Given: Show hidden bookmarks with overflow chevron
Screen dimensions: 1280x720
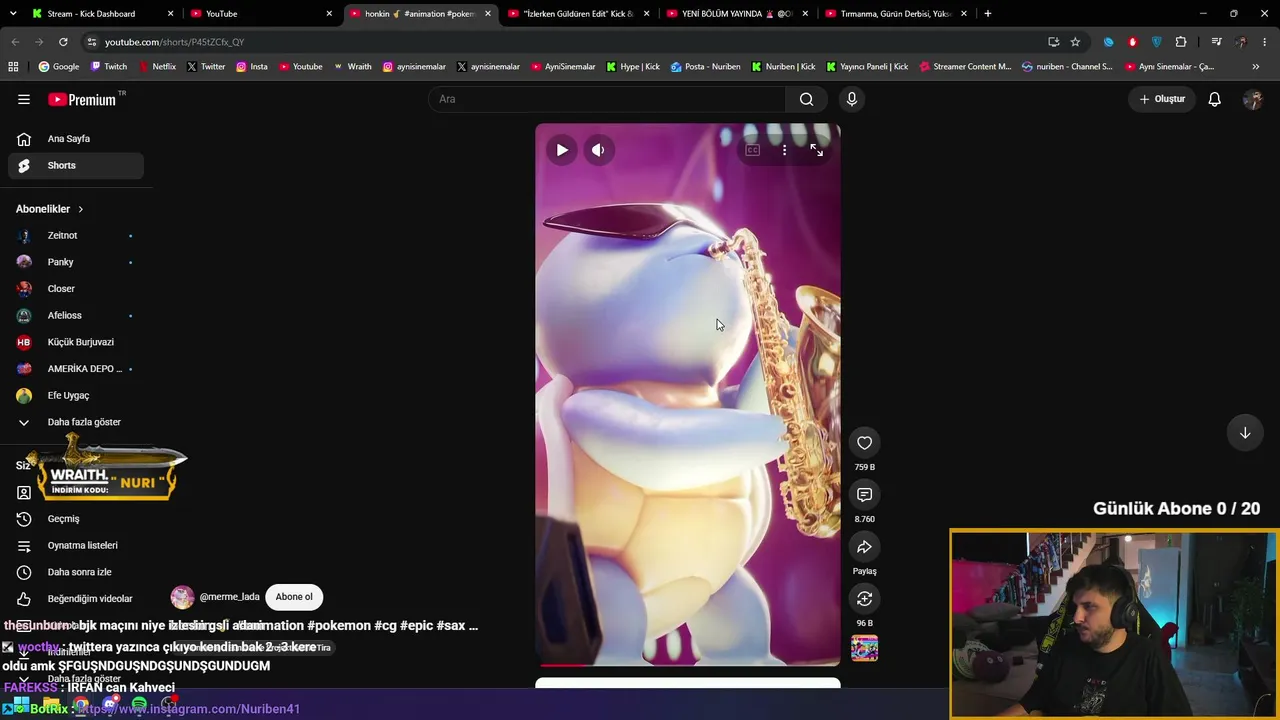Looking at the screenshot, I should pyautogui.click(x=1256, y=67).
